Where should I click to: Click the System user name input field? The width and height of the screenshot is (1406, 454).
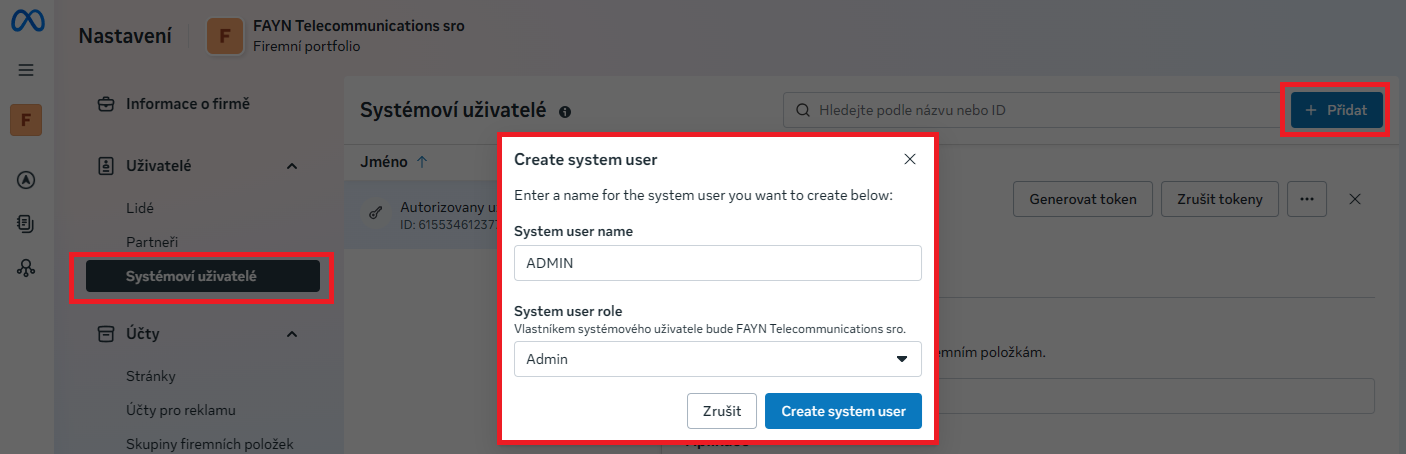717,263
